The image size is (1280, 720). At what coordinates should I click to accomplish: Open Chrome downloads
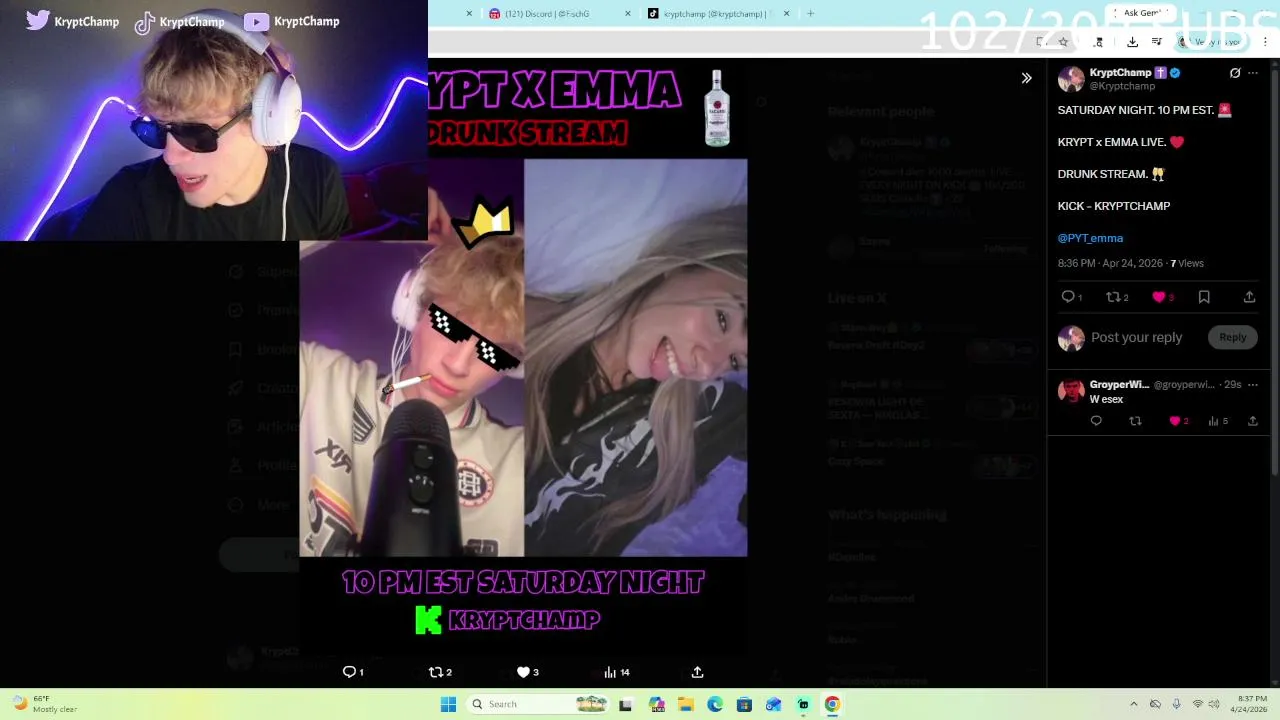[1132, 42]
